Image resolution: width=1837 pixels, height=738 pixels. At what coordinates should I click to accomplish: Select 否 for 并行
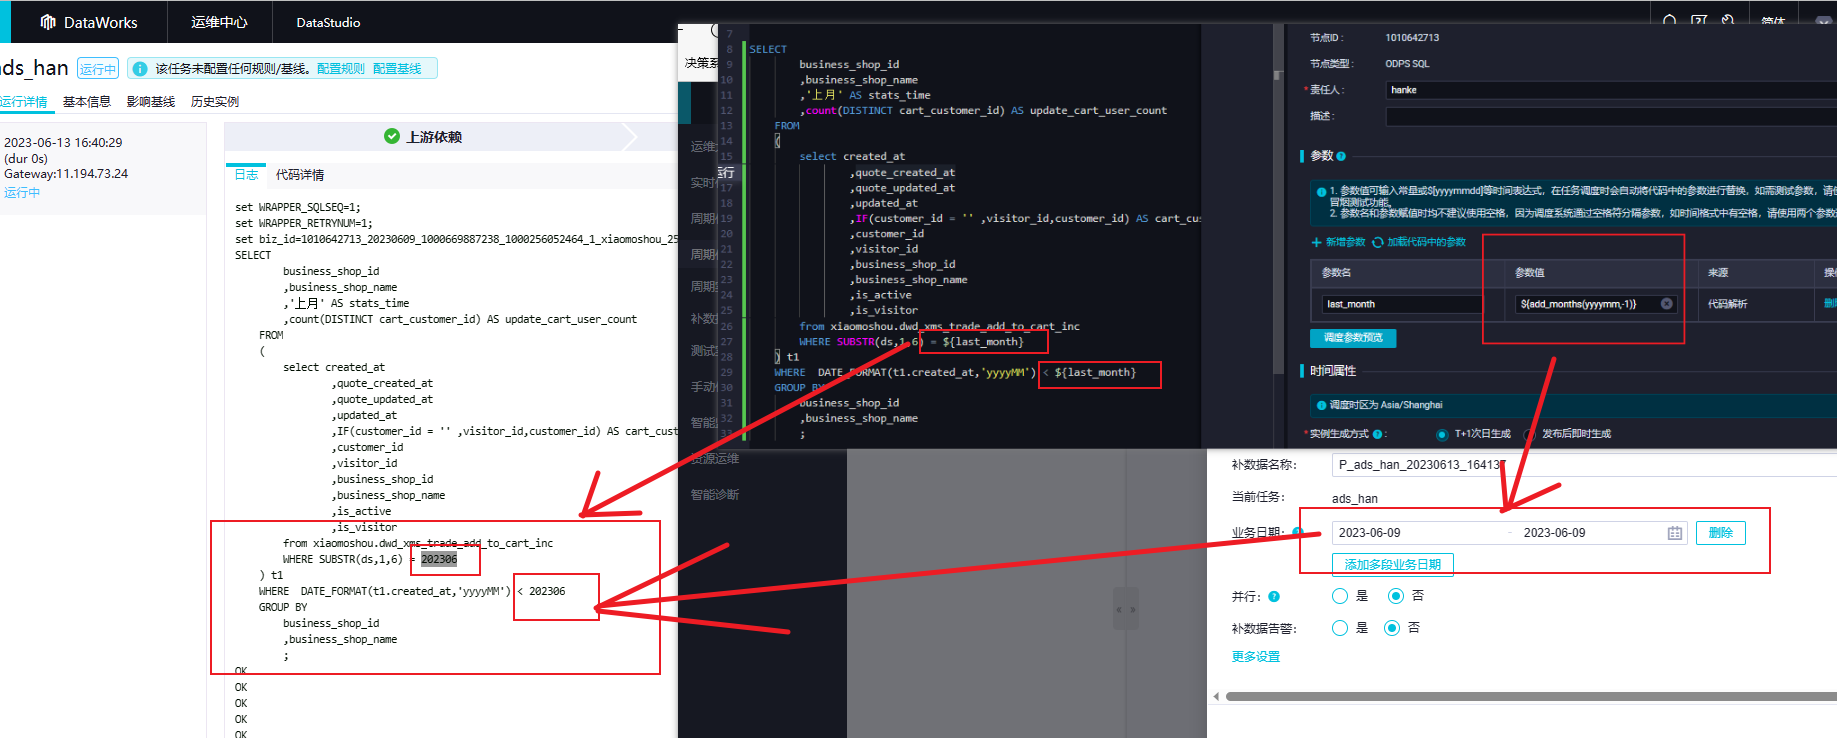(x=1396, y=596)
